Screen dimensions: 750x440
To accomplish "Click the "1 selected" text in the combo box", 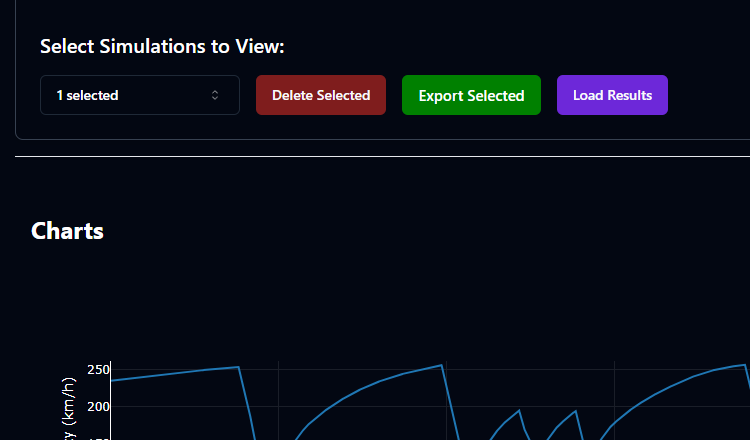I will coord(87,95).
